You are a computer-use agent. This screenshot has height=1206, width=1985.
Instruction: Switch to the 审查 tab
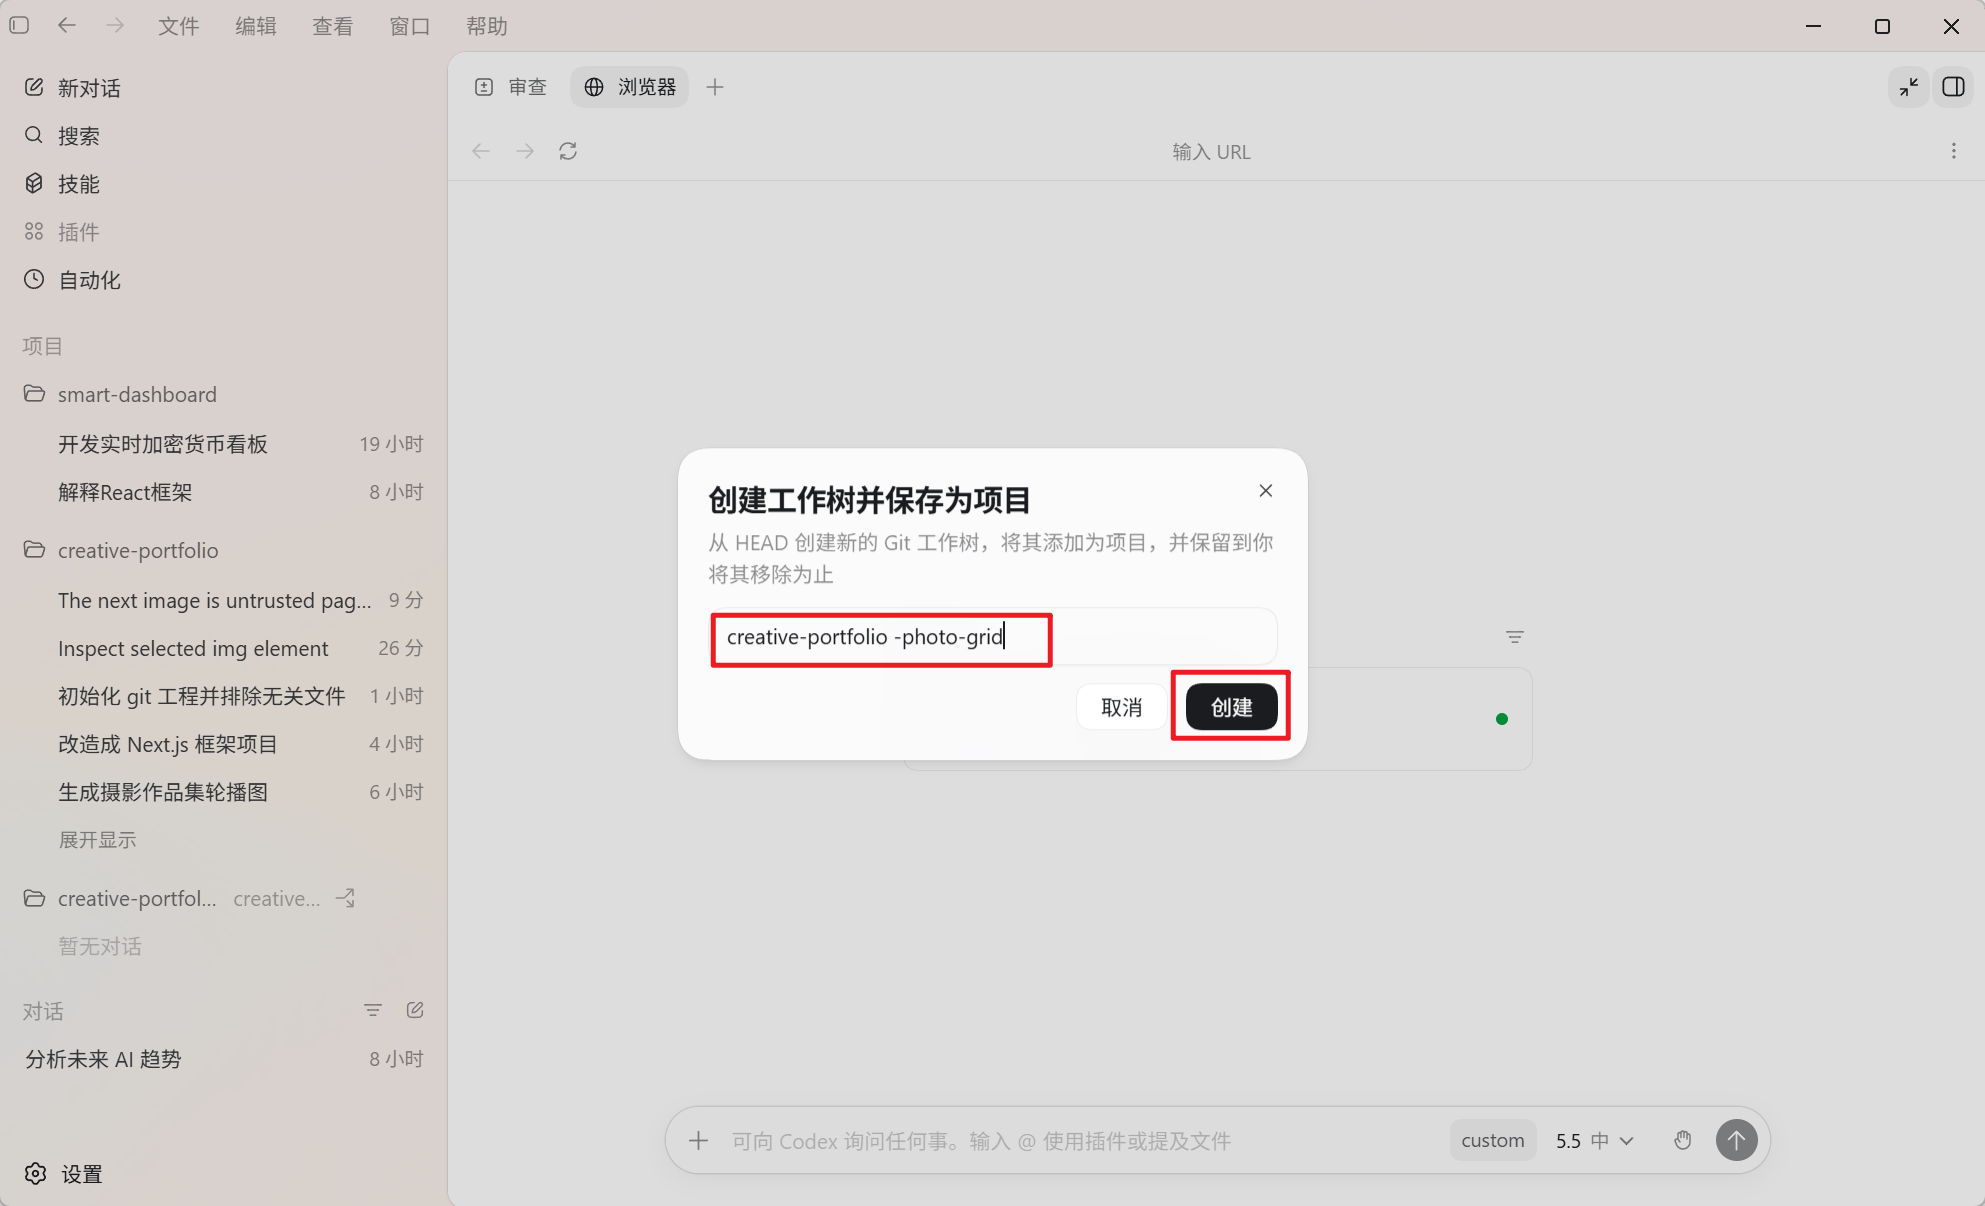click(511, 87)
